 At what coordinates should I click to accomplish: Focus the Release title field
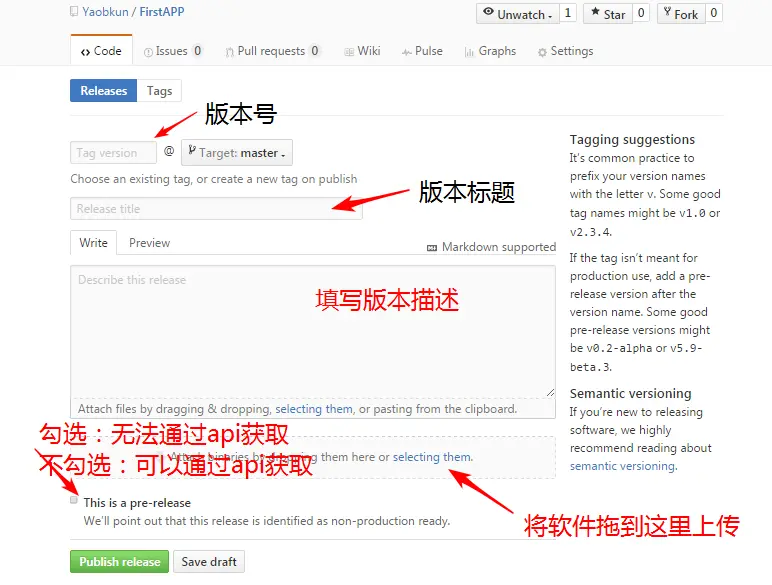[216, 209]
